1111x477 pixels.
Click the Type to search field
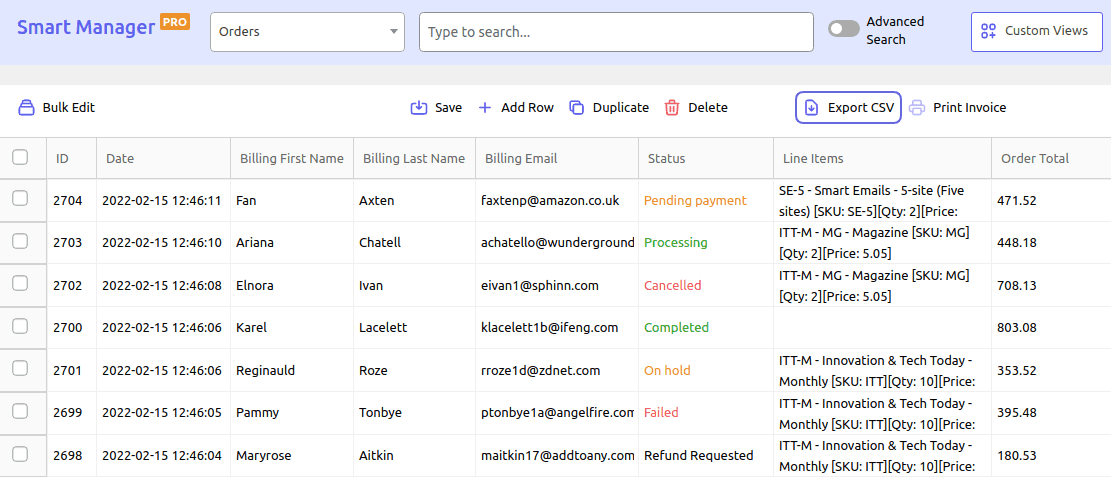pos(615,32)
